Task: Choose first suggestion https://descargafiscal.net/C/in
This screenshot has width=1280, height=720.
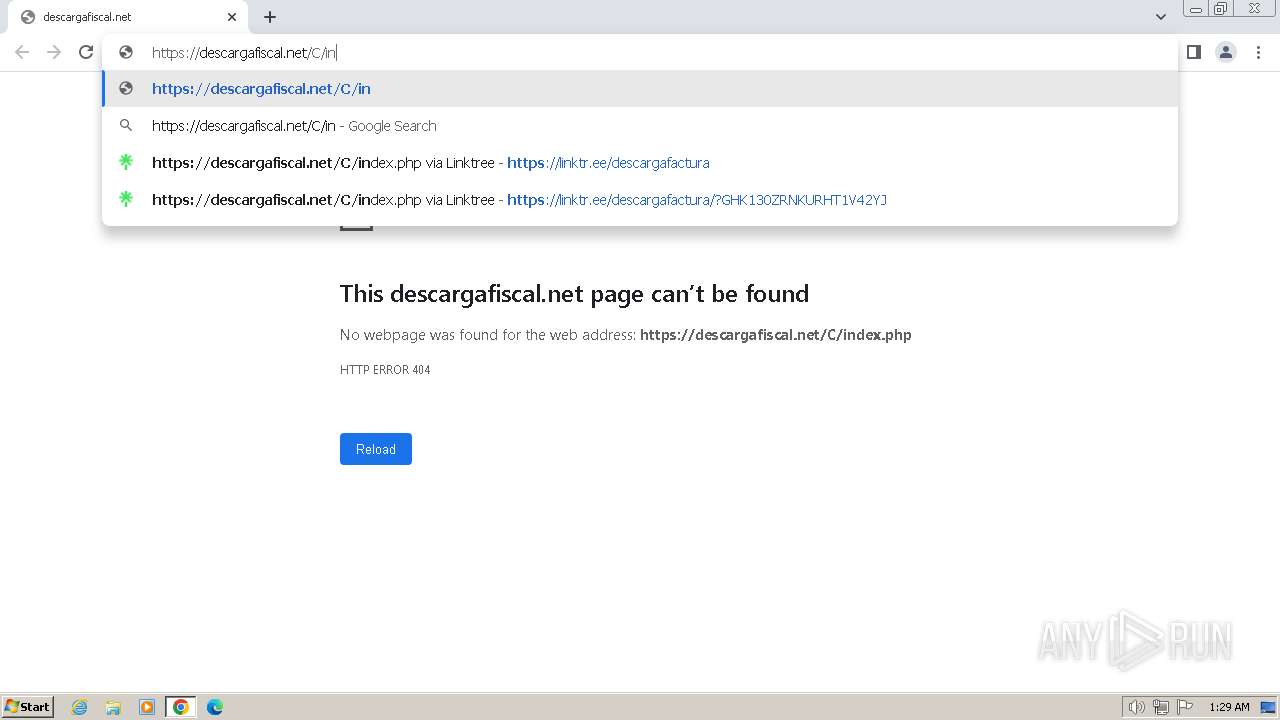Action: click(640, 89)
